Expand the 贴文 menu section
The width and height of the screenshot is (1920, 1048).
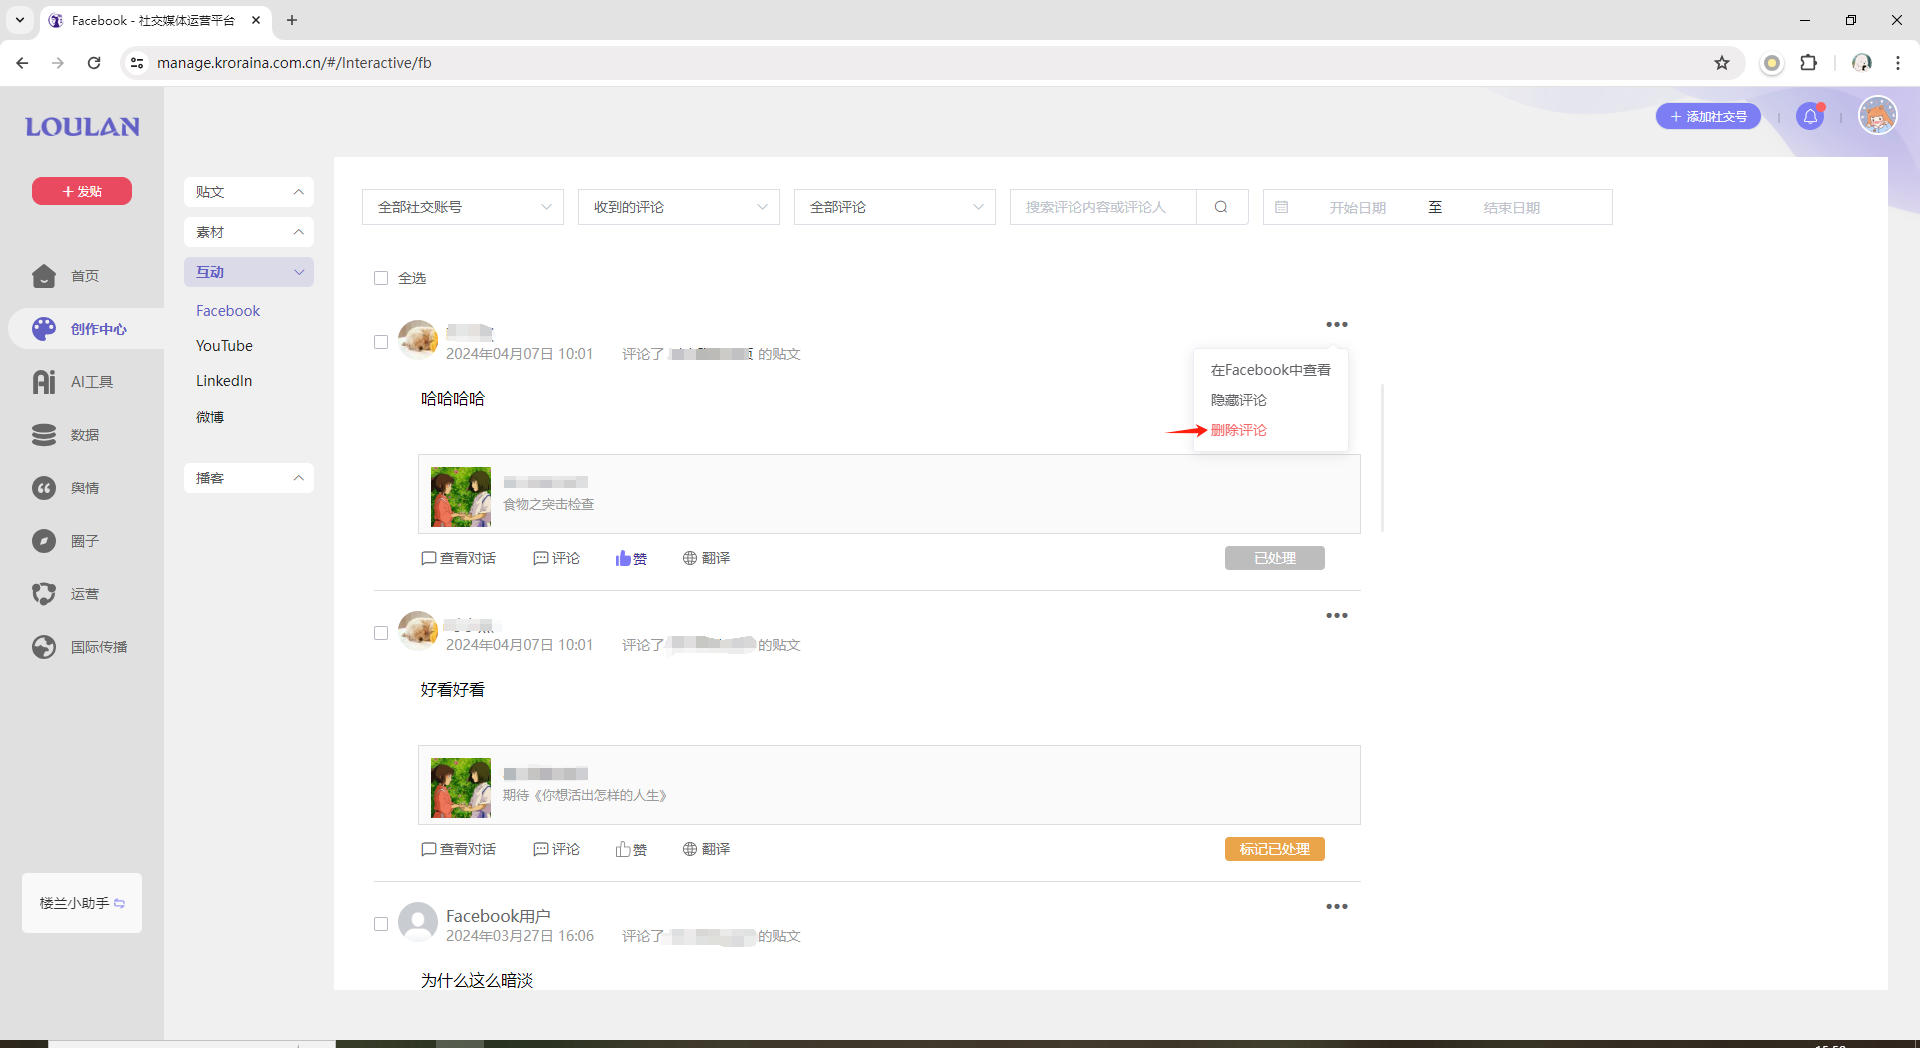(249, 192)
